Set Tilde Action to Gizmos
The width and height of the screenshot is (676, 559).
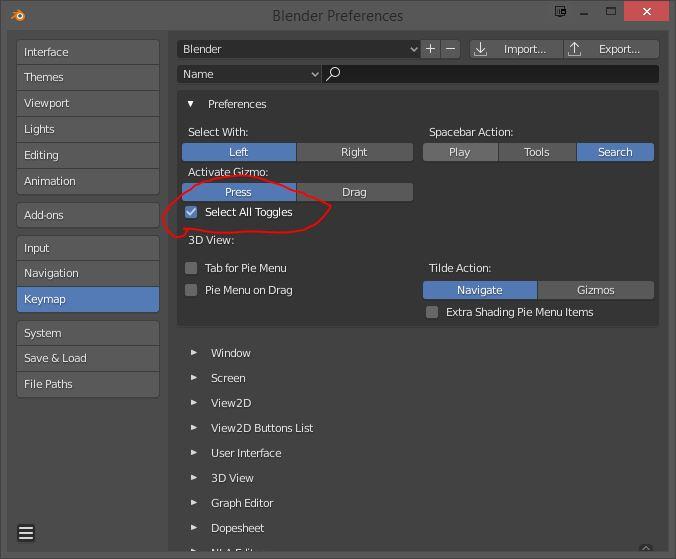(x=596, y=290)
